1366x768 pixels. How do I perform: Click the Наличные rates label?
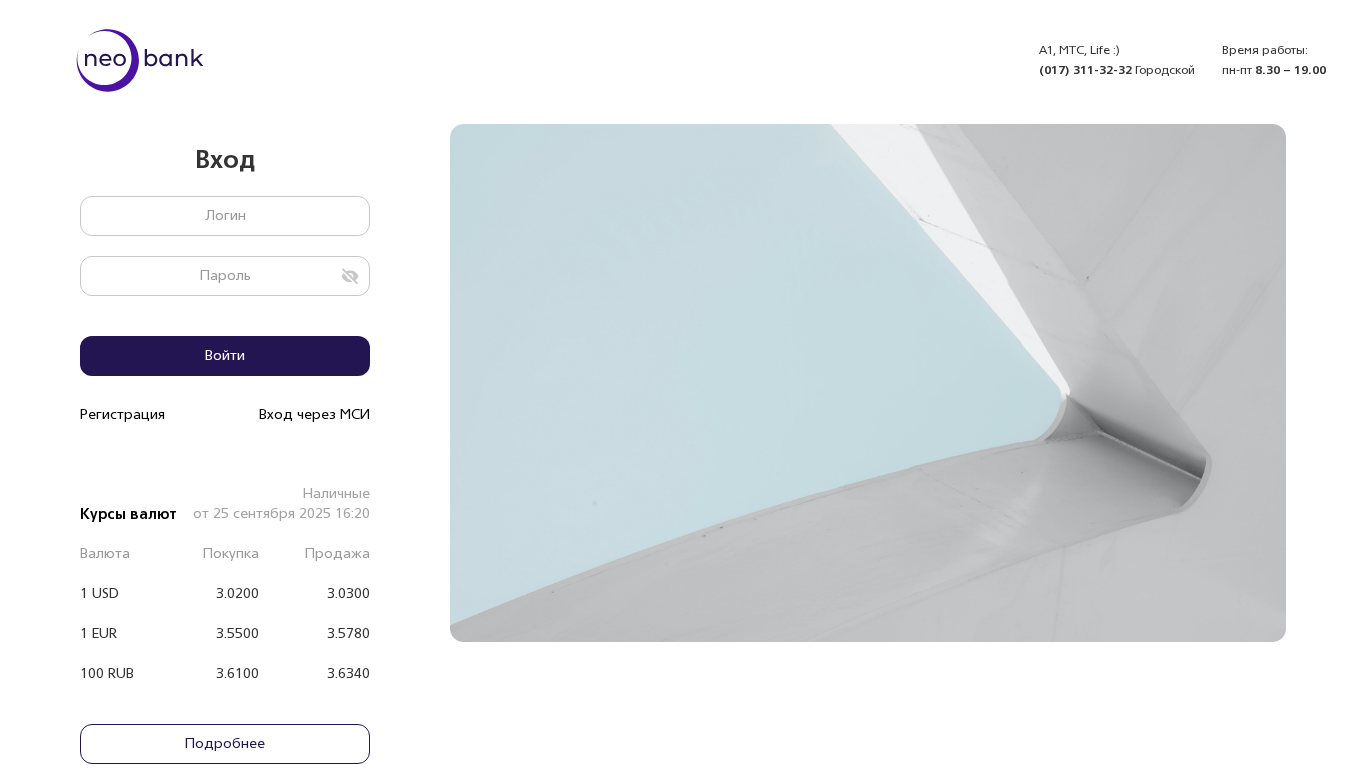[x=336, y=494]
